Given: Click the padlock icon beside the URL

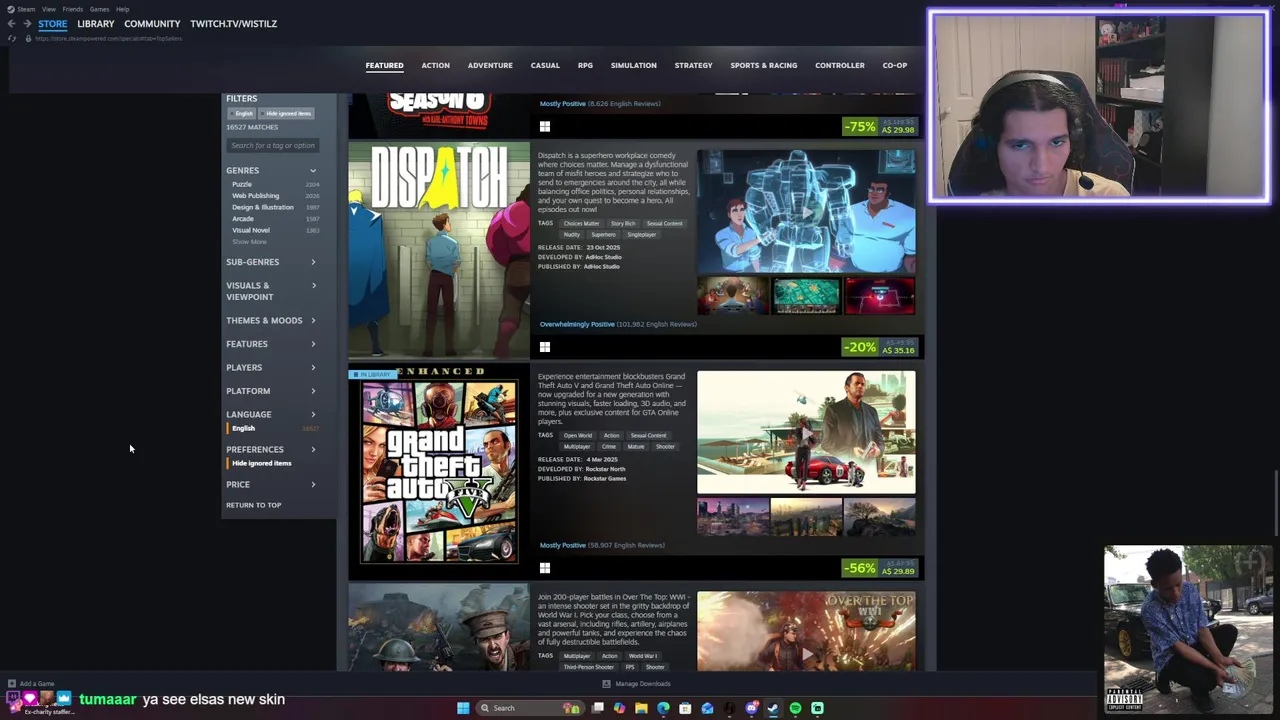Looking at the screenshot, I should tap(28, 38).
